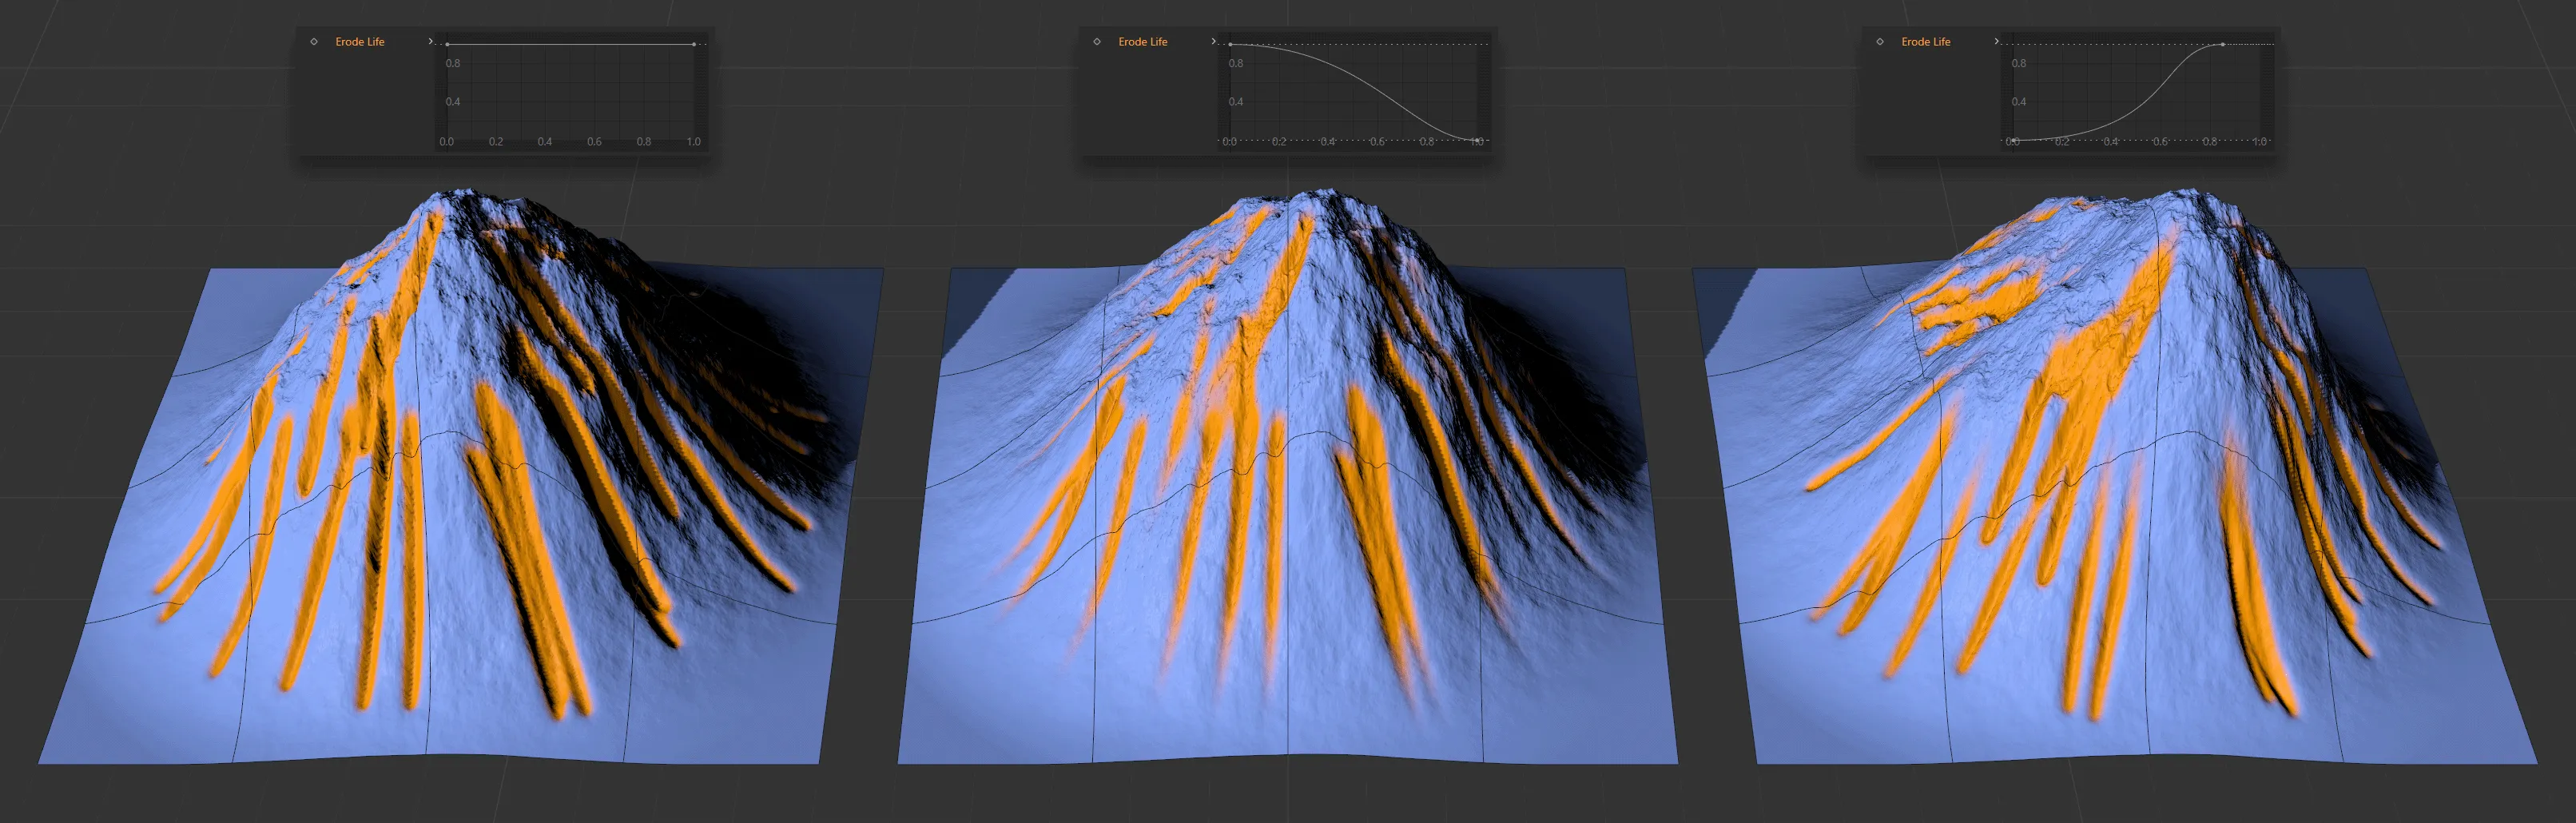The height and width of the screenshot is (823, 2576).
Task: Click the middle Erode Life parameter label
Action: [x=1143, y=41]
